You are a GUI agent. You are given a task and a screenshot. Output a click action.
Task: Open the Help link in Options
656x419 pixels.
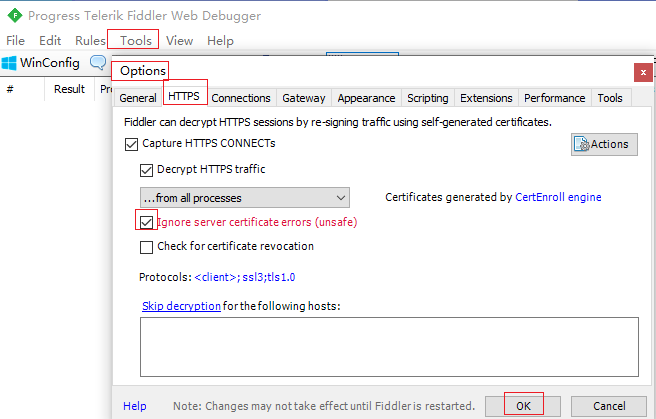[135, 406]
